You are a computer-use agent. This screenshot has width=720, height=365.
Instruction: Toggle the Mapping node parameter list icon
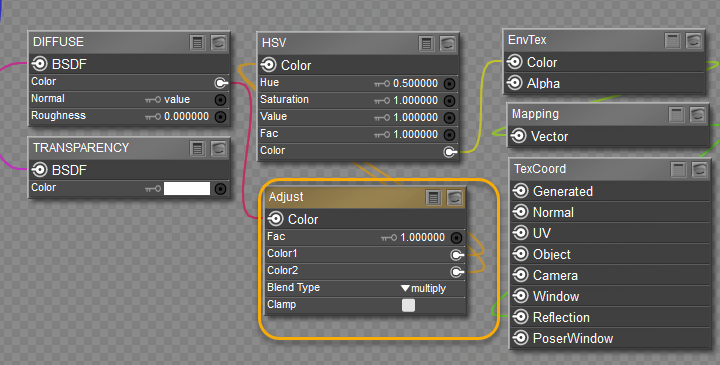tap(676, 115)
